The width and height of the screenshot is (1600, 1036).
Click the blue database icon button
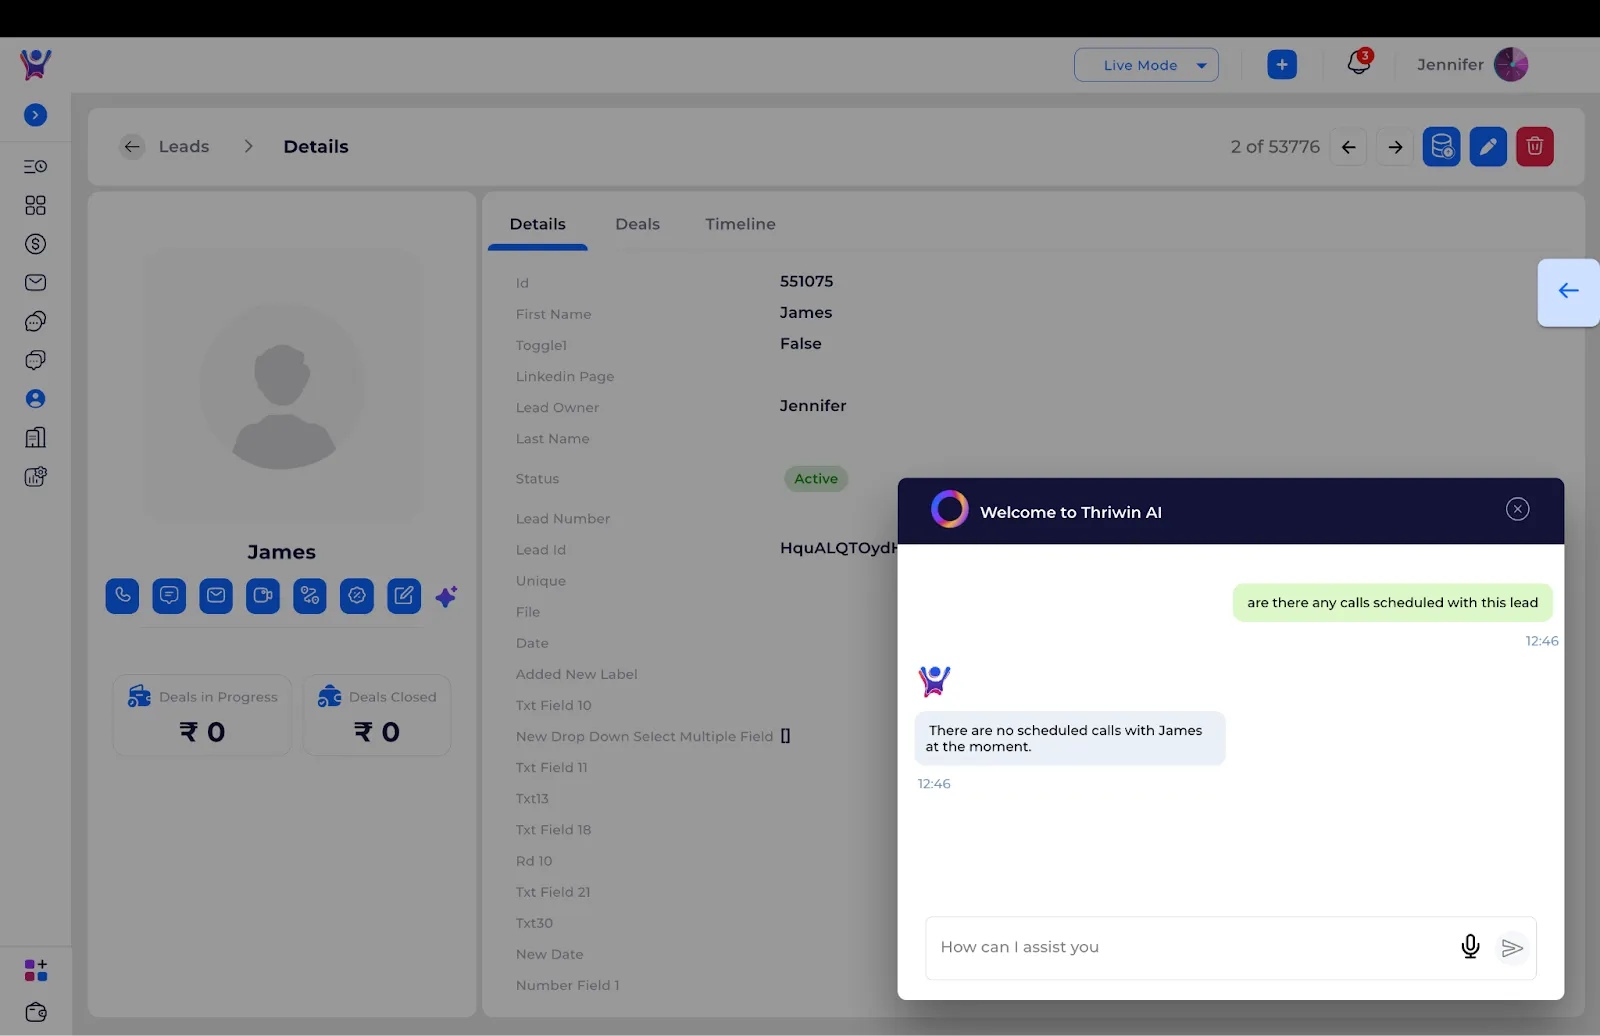(x=1442, y=147)
